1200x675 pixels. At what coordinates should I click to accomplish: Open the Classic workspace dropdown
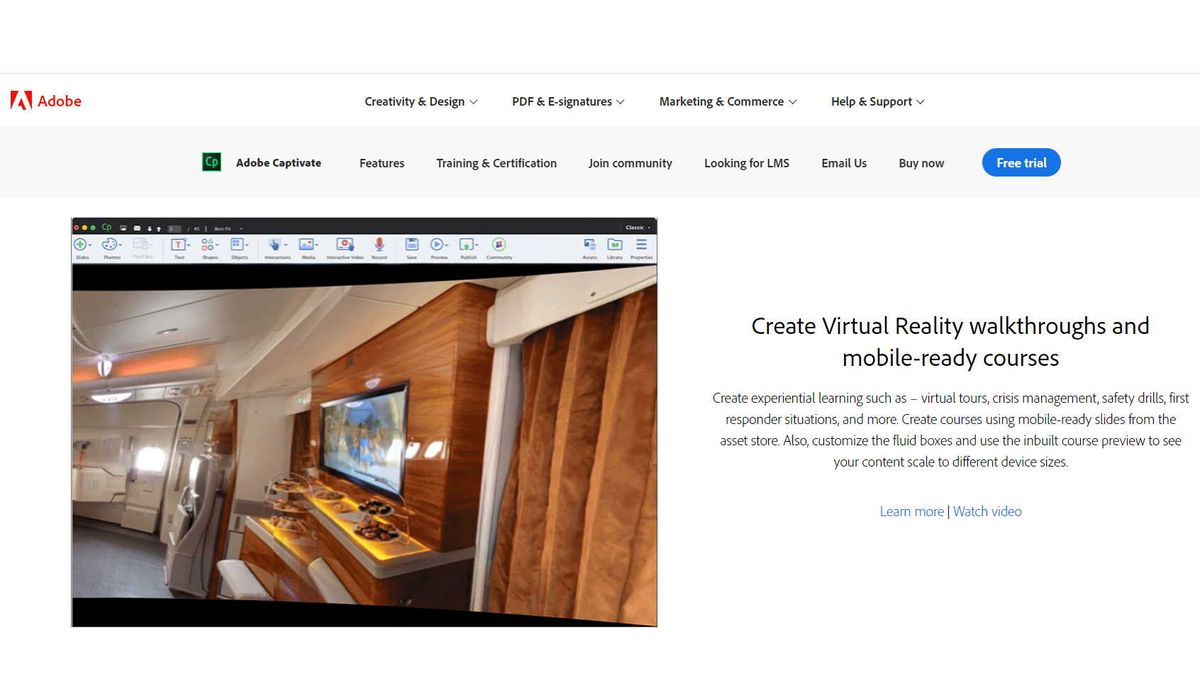(x=634, y=226)
